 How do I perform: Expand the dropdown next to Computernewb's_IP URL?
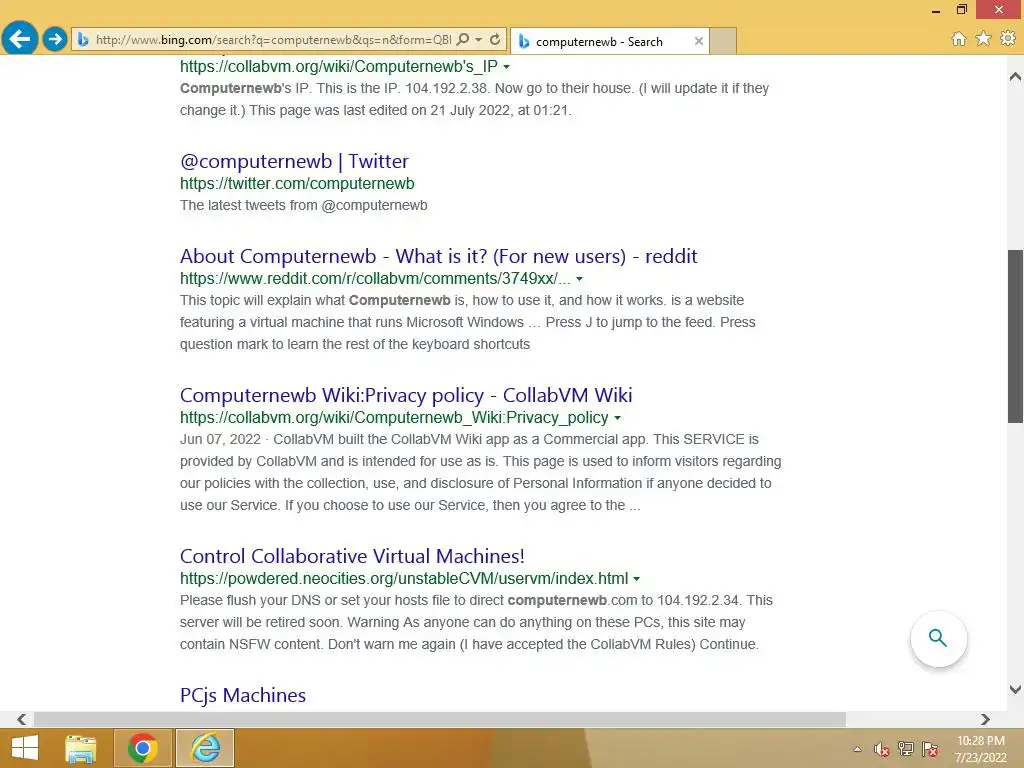pyautogui.click(x=506, y=67)
